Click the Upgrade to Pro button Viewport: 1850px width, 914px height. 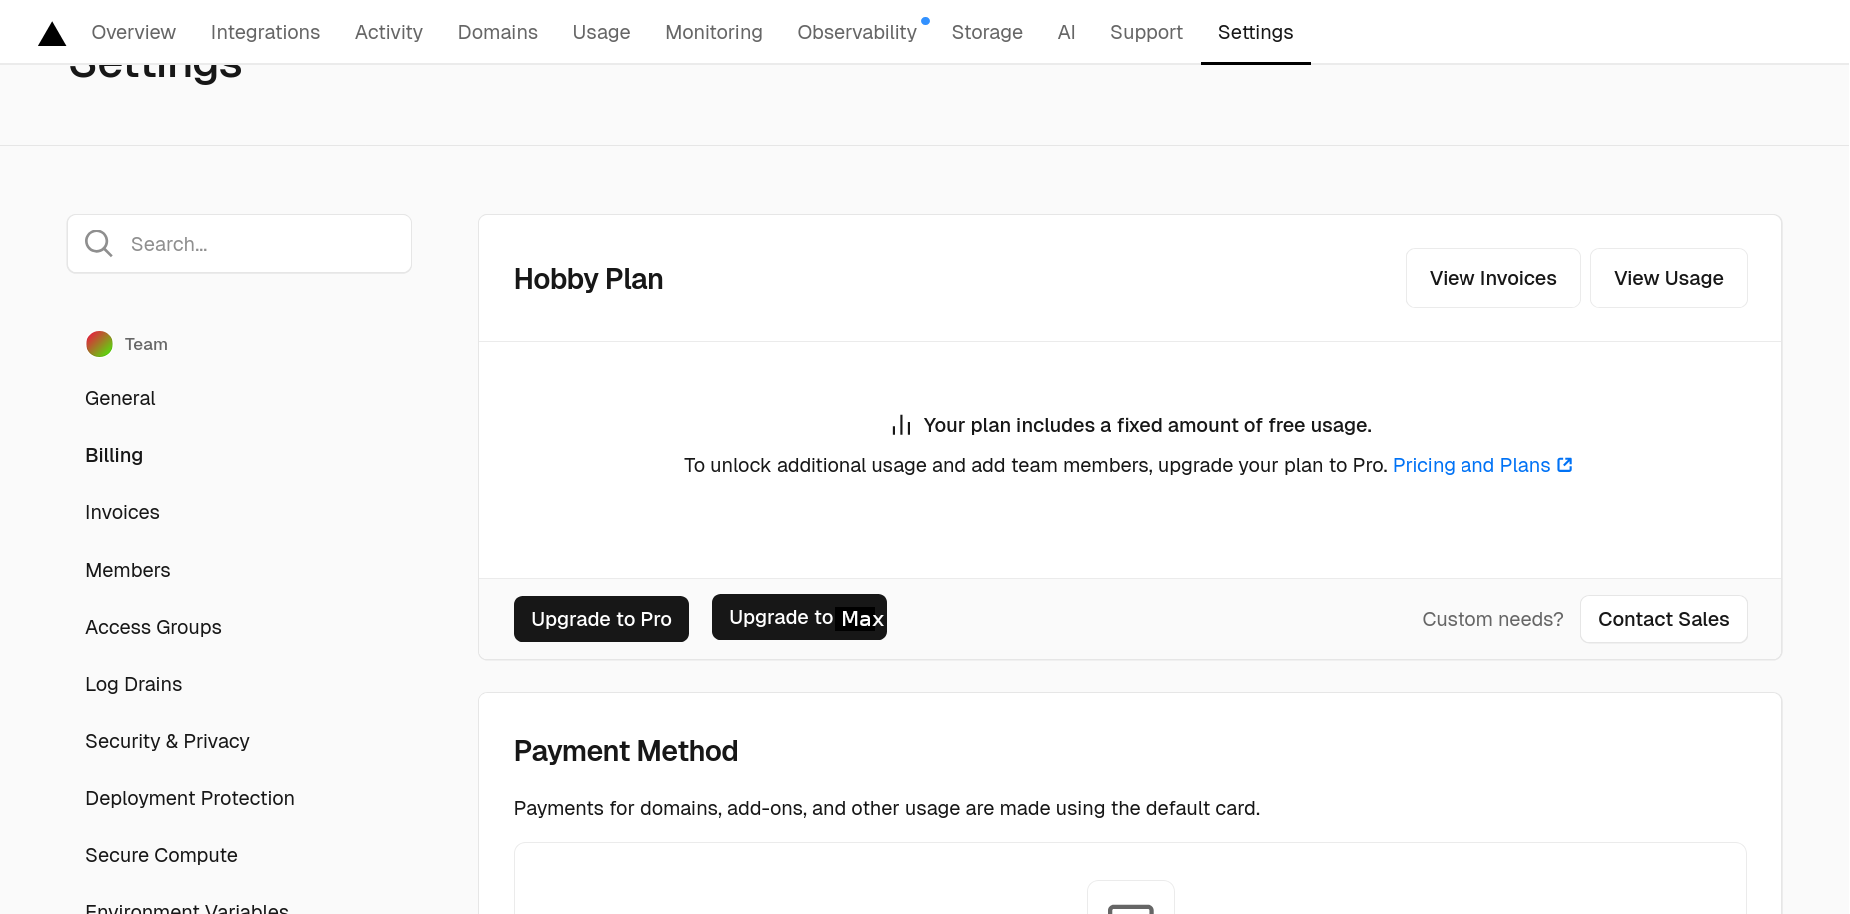pyautogui.click(x=601, y=619)
